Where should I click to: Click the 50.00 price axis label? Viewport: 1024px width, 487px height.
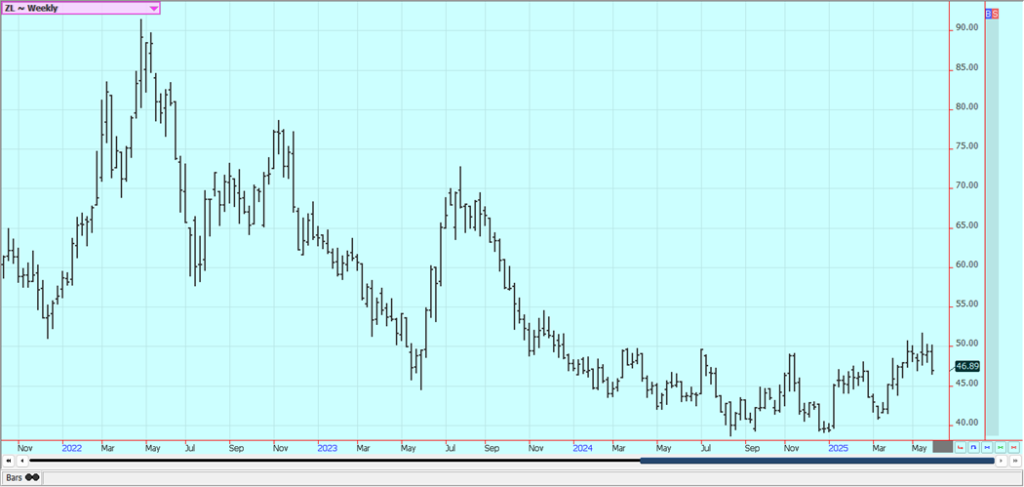tap(967, 343)
